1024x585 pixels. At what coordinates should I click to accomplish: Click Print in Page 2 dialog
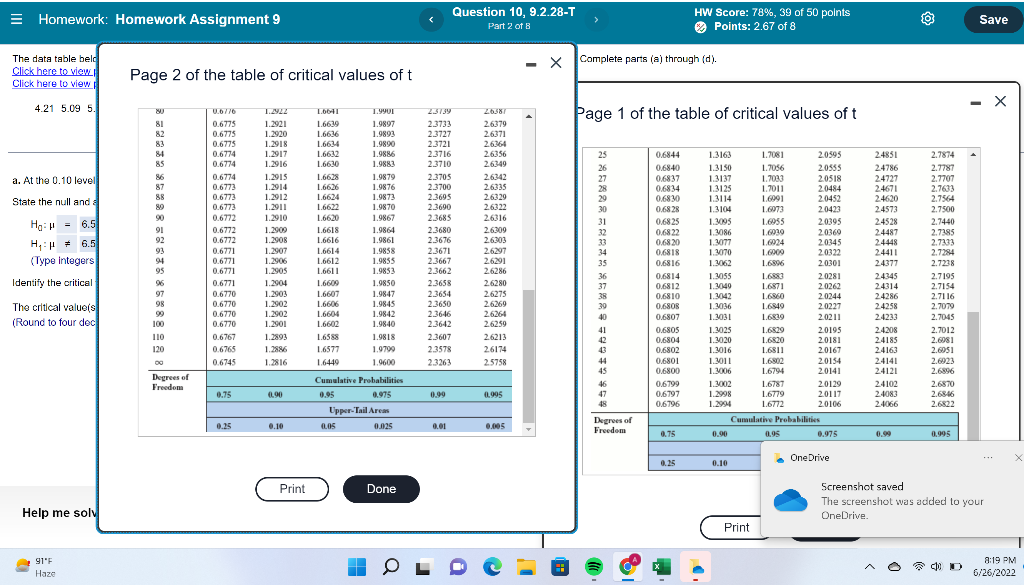pos(292,489)
